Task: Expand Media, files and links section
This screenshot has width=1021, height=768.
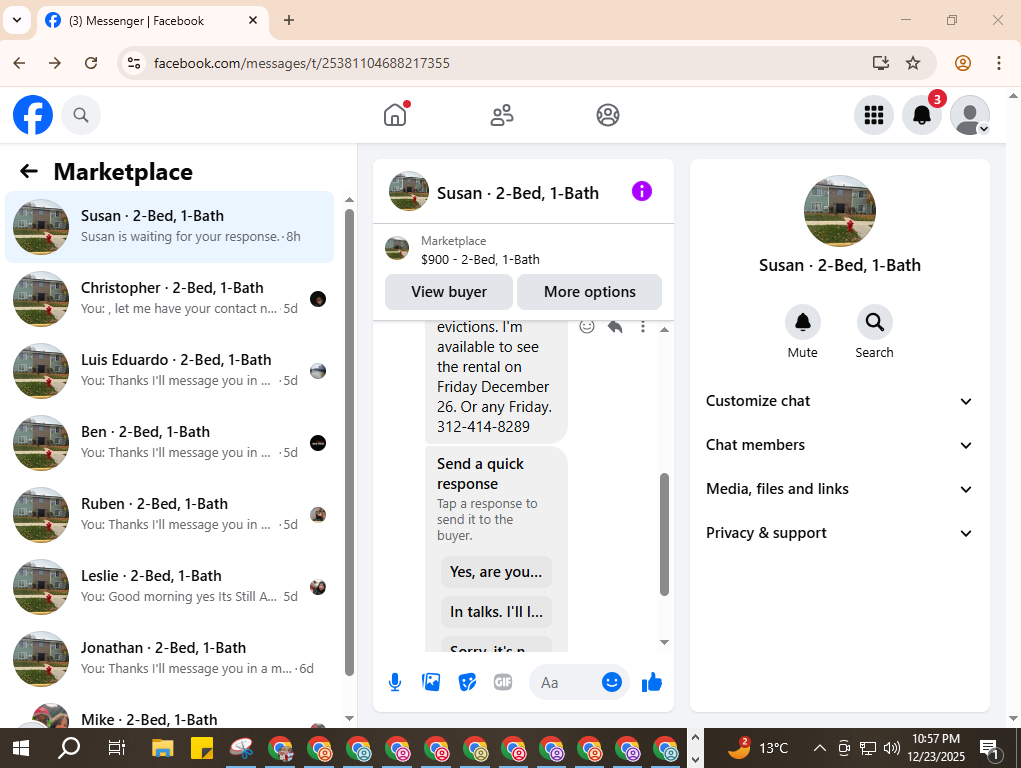Action: pyautogui.click(x=839, y=489)
